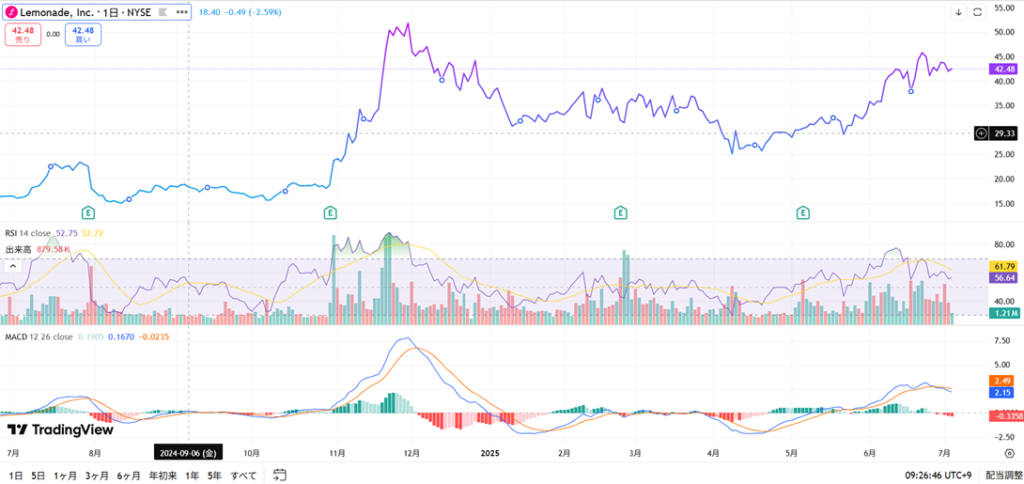Switch the range to 5年
Image resolution: width=1024 pixels, height=484 pixels.
[214, 475]
